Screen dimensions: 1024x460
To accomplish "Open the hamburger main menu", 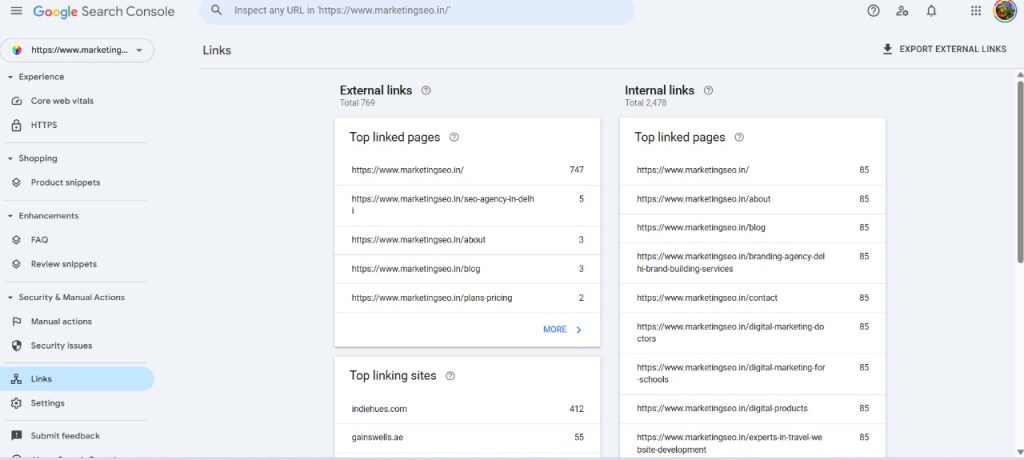I will coord(16,11).
